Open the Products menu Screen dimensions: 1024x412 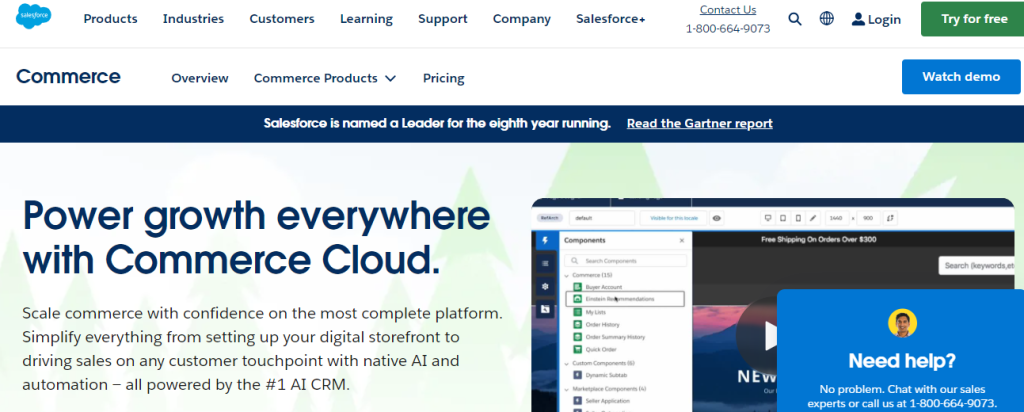pos(110,19)
